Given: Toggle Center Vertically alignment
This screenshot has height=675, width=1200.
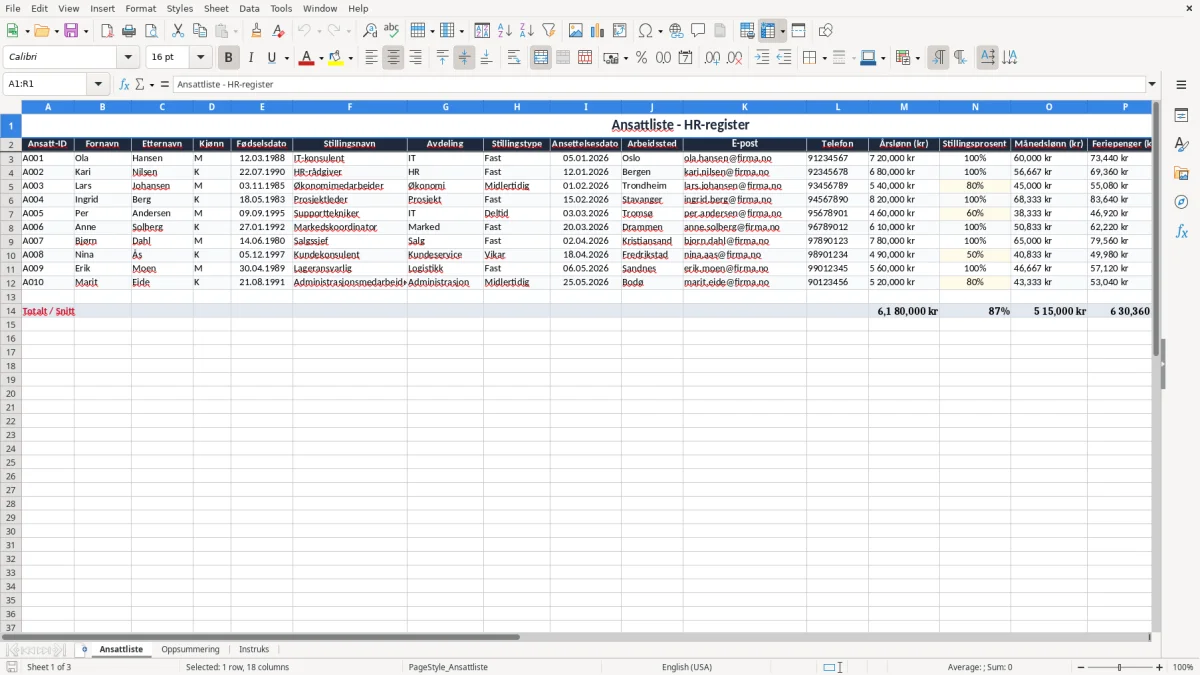Looking at the screenshot, I should tap(464, 58).
